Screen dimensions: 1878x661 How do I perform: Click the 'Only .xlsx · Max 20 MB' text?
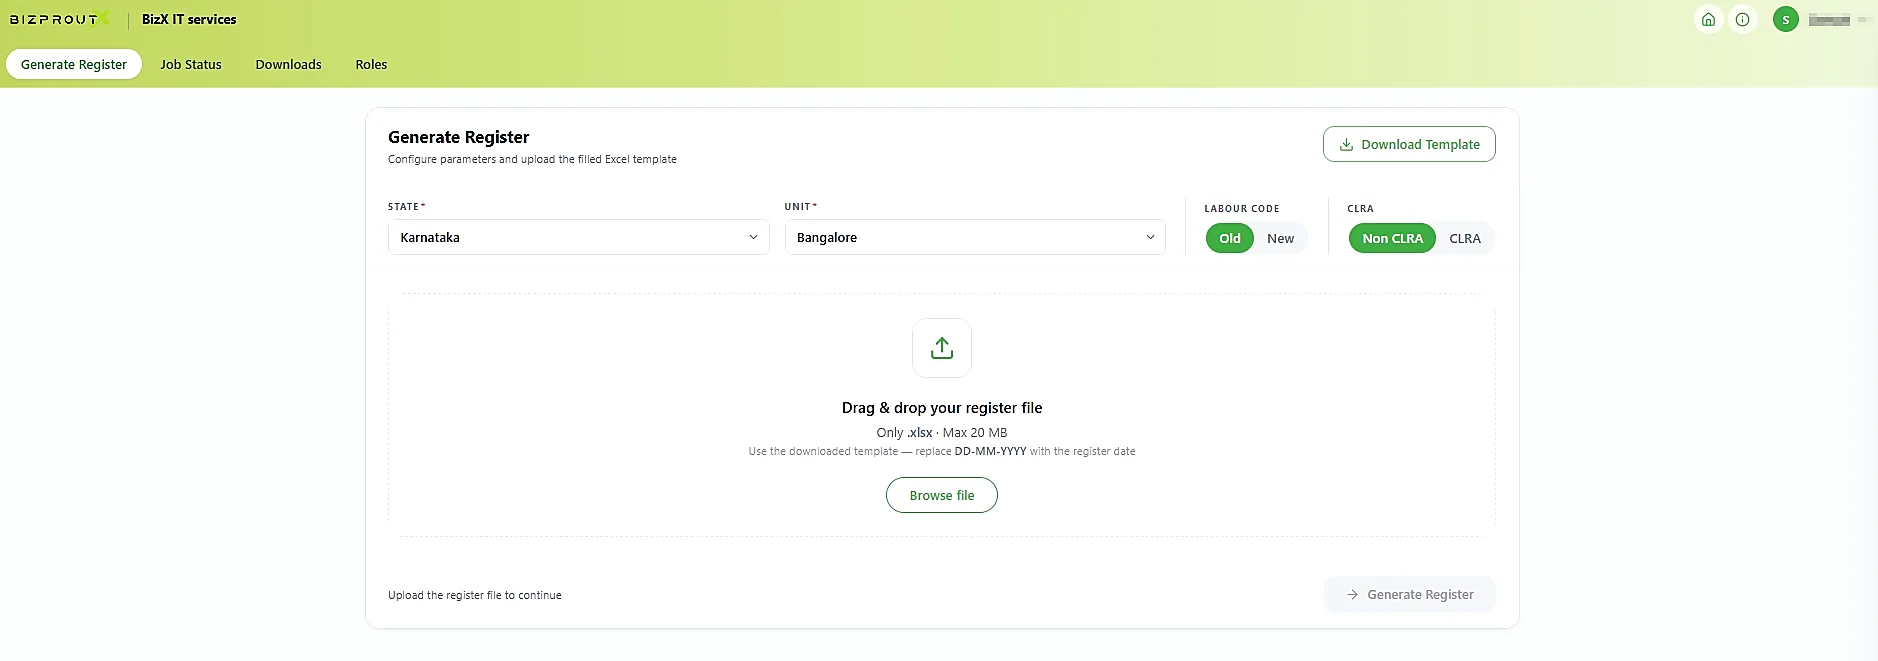point(942,433)
